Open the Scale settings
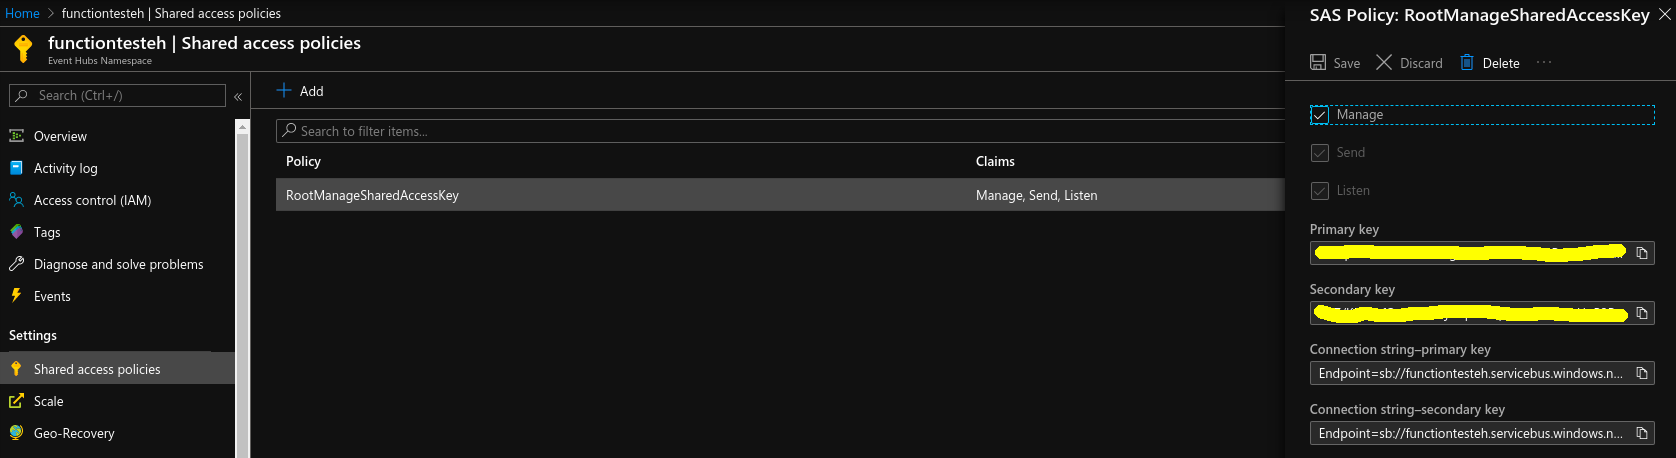The width and height of the screenshot is (1676, 458). 48,401
